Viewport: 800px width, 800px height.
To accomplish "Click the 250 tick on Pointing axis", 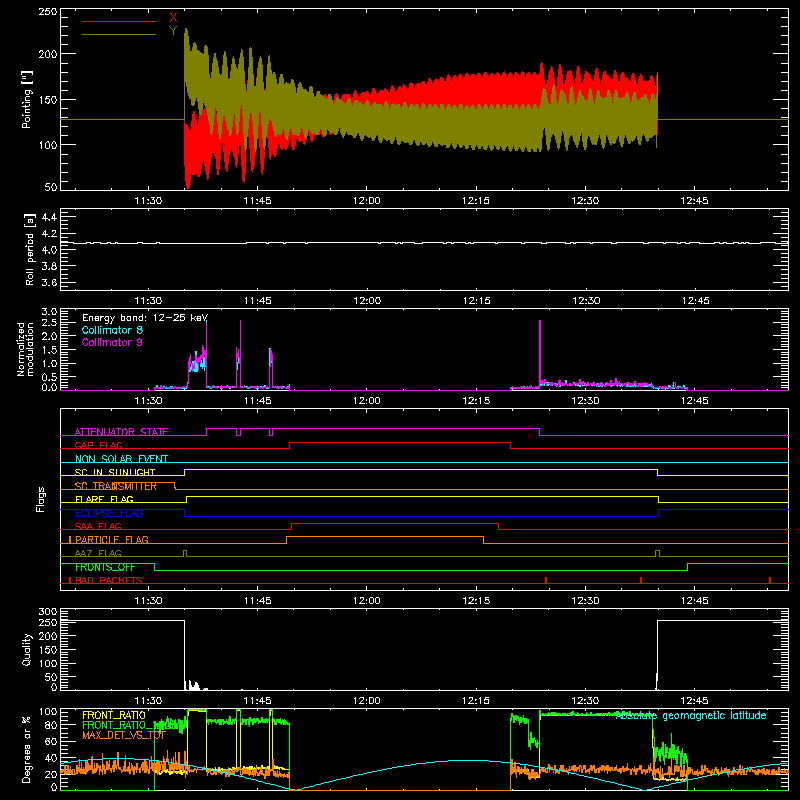I will 47,11.
